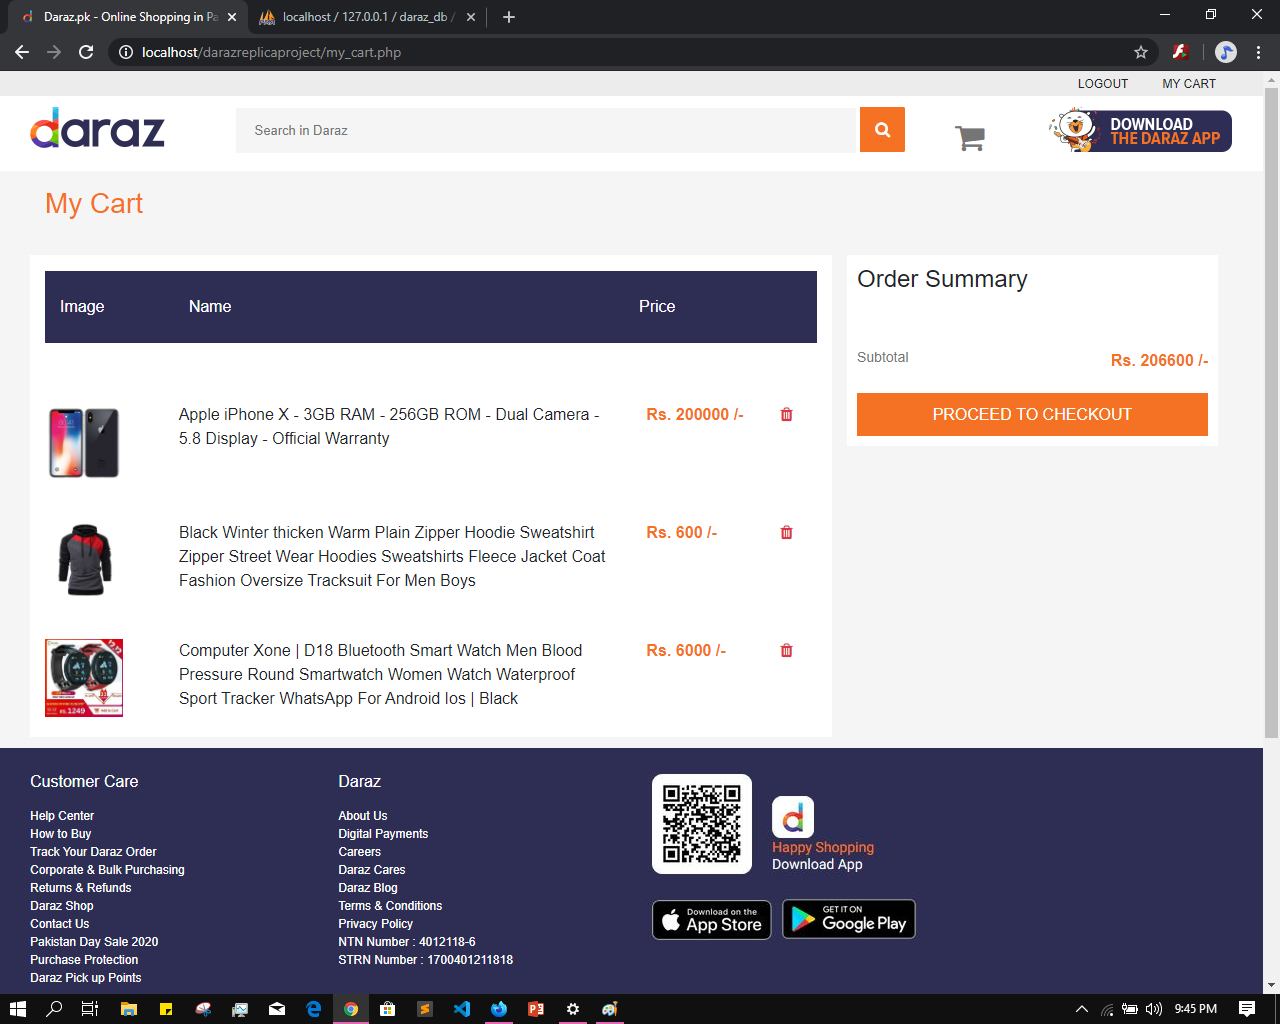Reload the page with the refresh button
Screen dimensions: 1280x1024
86,52
